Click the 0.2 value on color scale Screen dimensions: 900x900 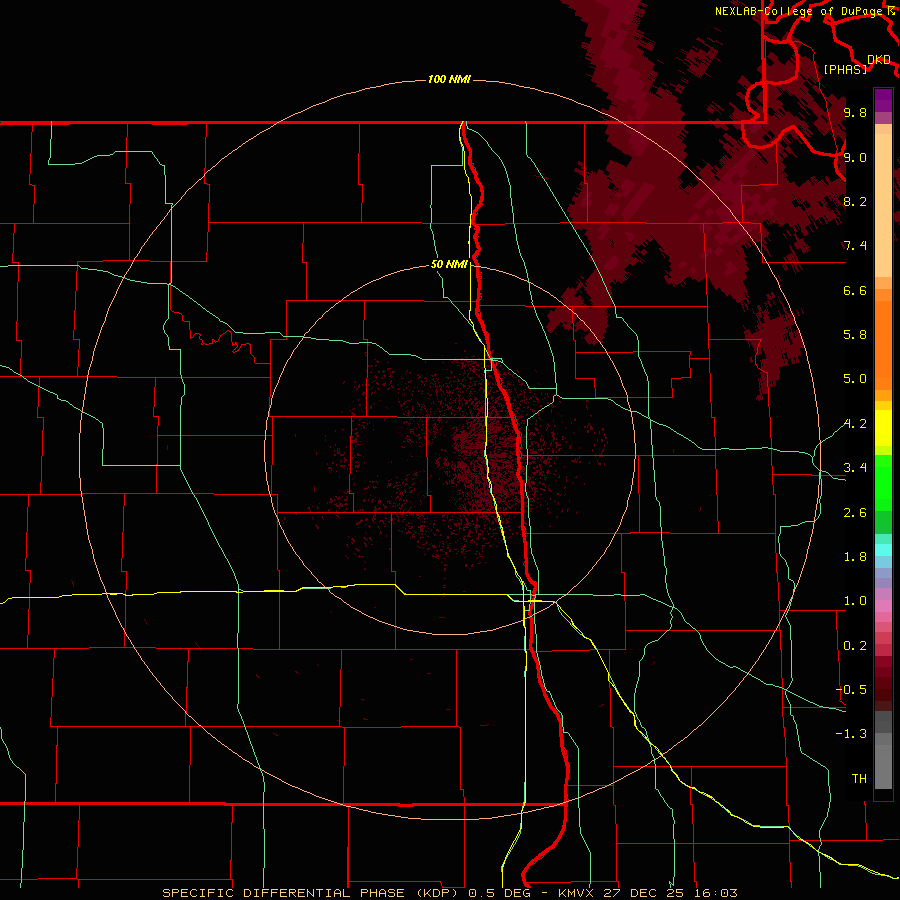click(x=855, y=646)
